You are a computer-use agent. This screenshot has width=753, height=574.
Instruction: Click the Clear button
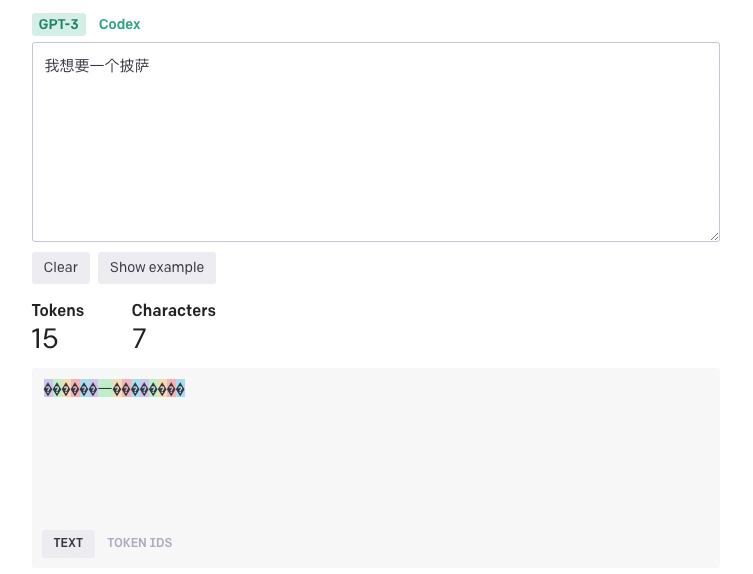click(x=61, y=268)
